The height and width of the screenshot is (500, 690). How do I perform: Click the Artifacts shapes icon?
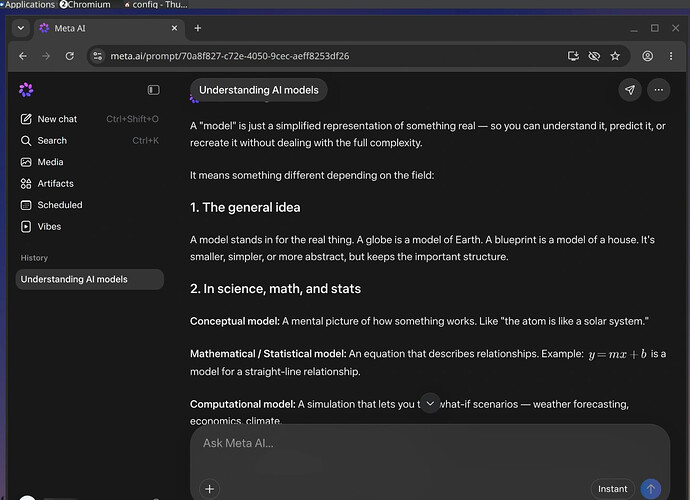point(26,184)
